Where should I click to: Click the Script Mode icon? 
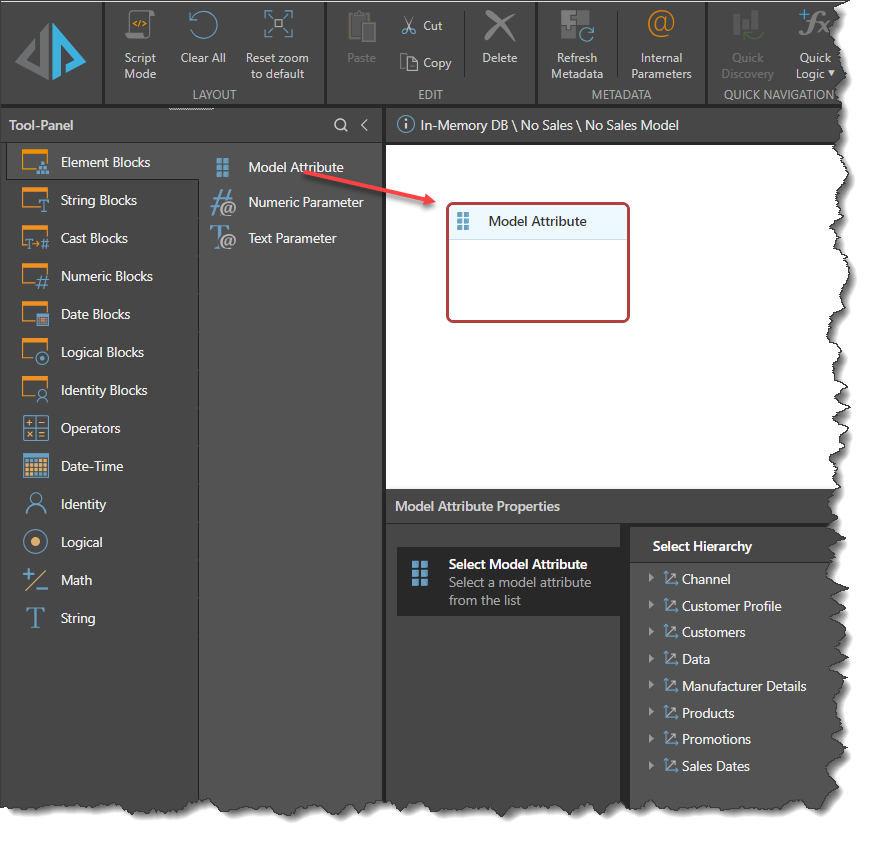(140, 26)
